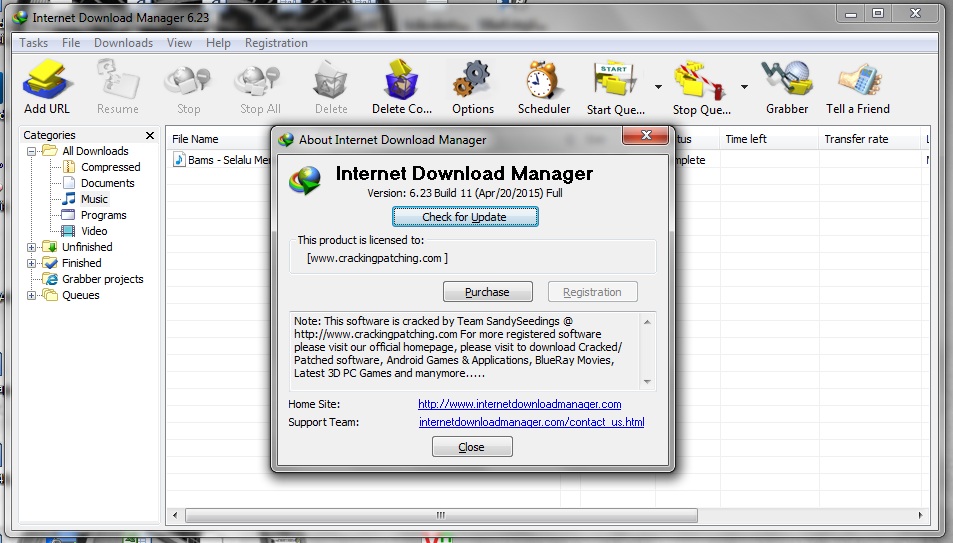The width and height of the screenshot is (953, 543).
Task: Click the horizontal scrollbar left arrow
Action: click(175, 515)
